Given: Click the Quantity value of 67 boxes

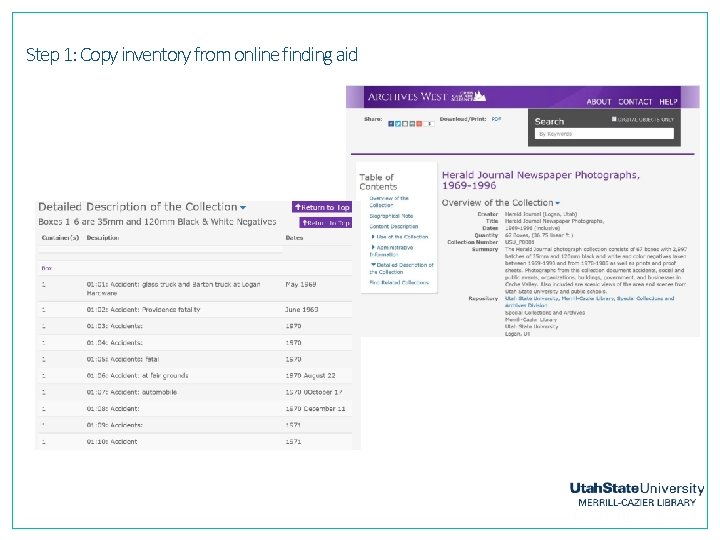Looking at the screenshot, I should click(x=539, y=235).
